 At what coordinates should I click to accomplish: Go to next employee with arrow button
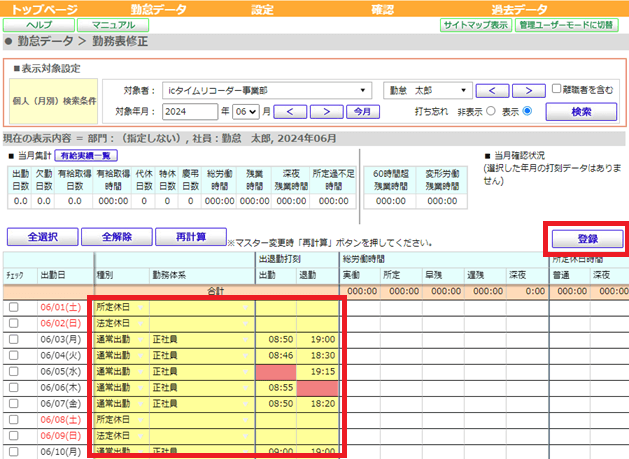pos(529,91)
